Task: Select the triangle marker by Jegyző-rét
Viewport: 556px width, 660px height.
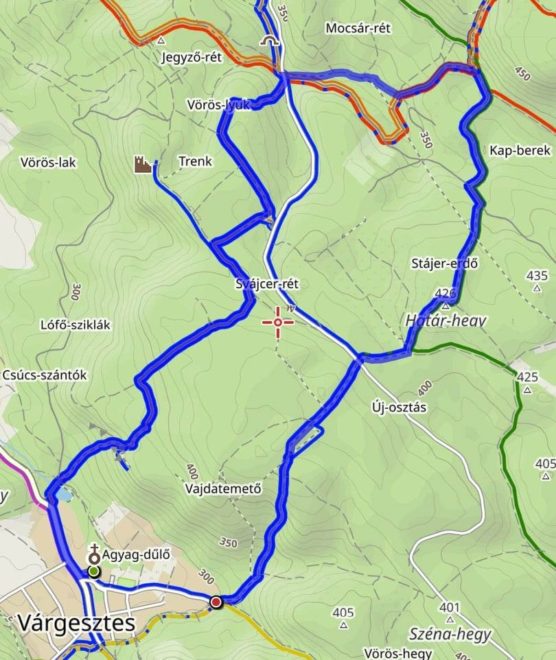Action: tap(161, 41)
